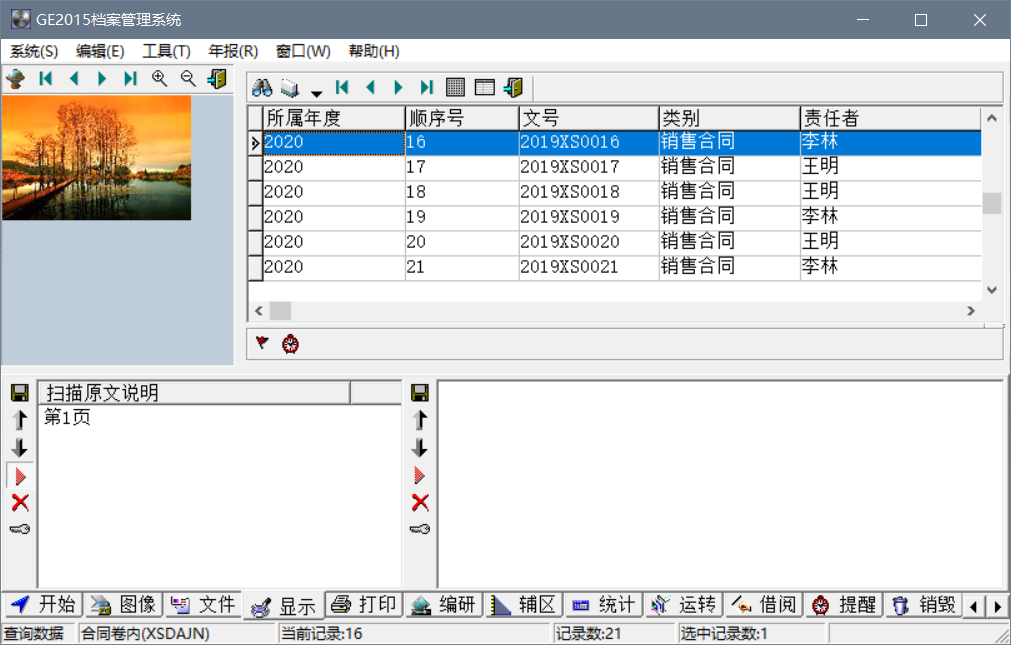
Task: Jump to last record in table toolbar
Action: pyautogui.click(x=427, y=87)
